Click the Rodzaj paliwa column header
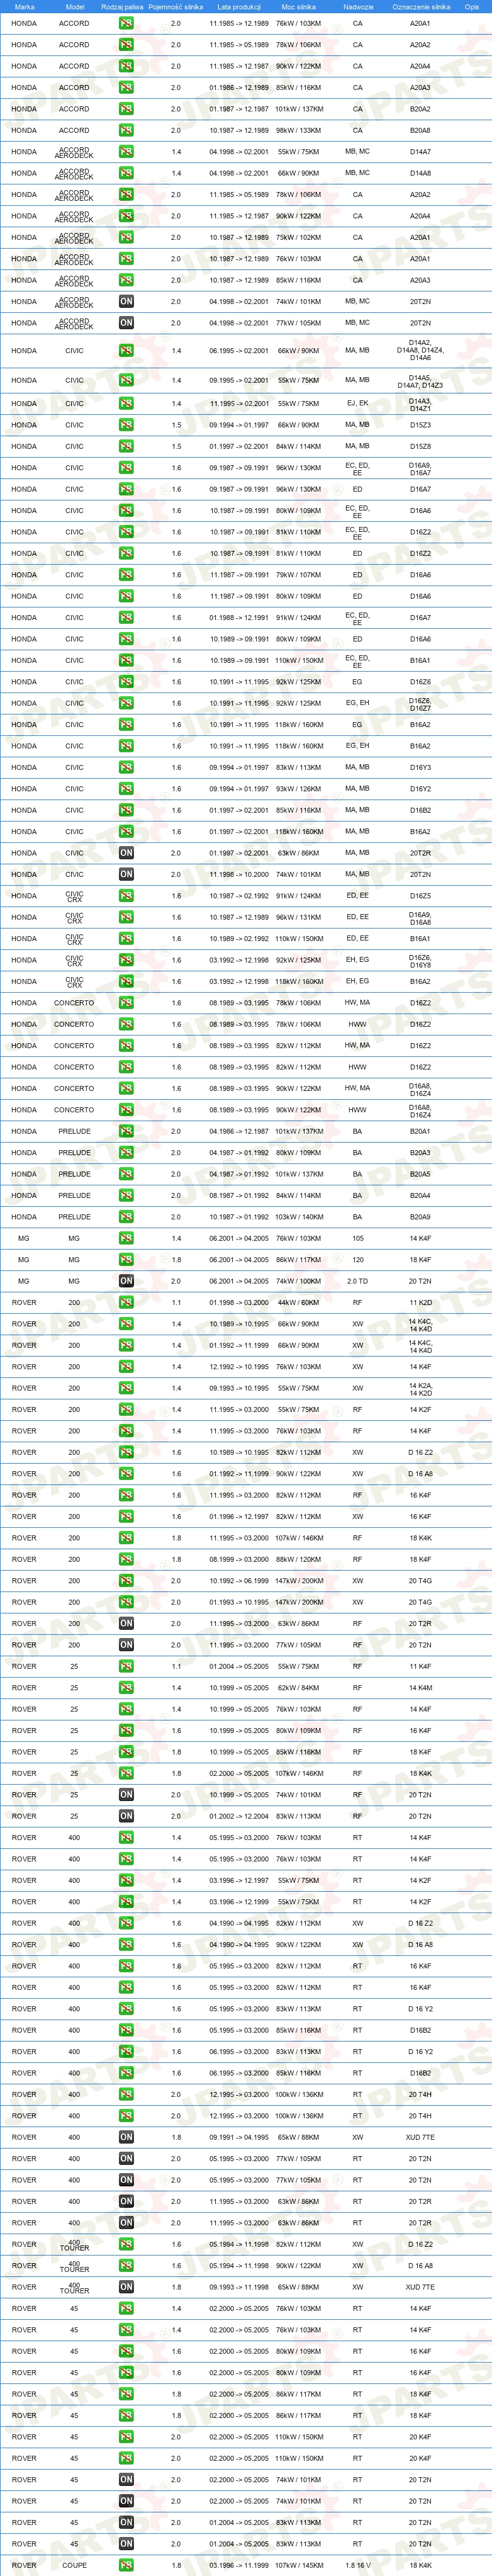 pyautogui.click(x=122, y=6)
